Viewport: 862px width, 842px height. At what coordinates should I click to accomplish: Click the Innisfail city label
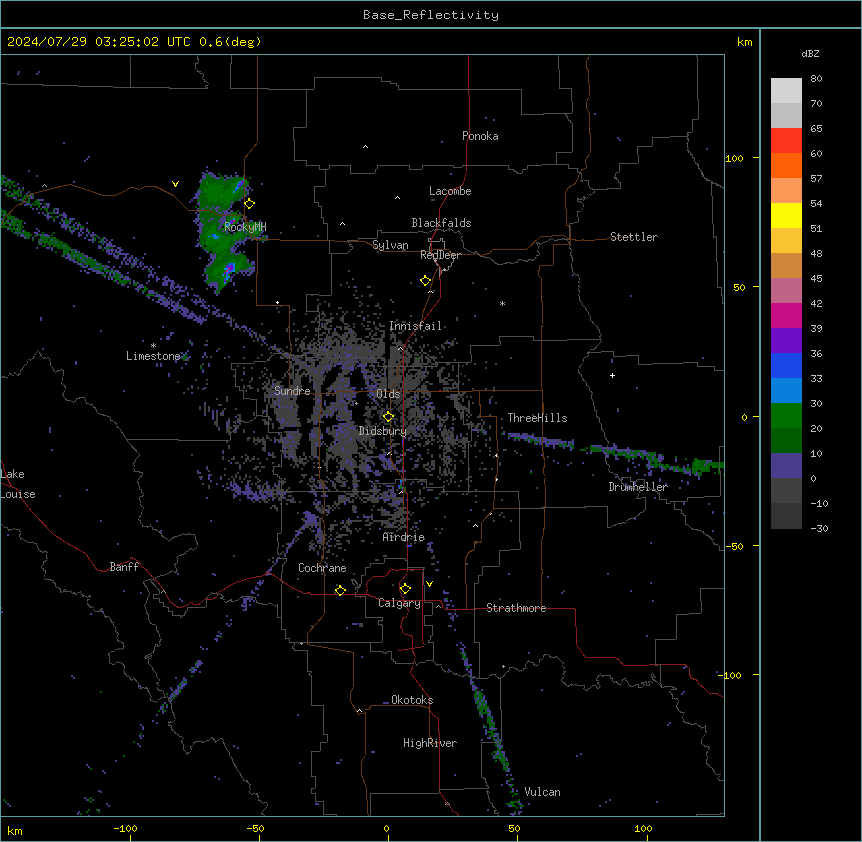click(x=415, y=326)
